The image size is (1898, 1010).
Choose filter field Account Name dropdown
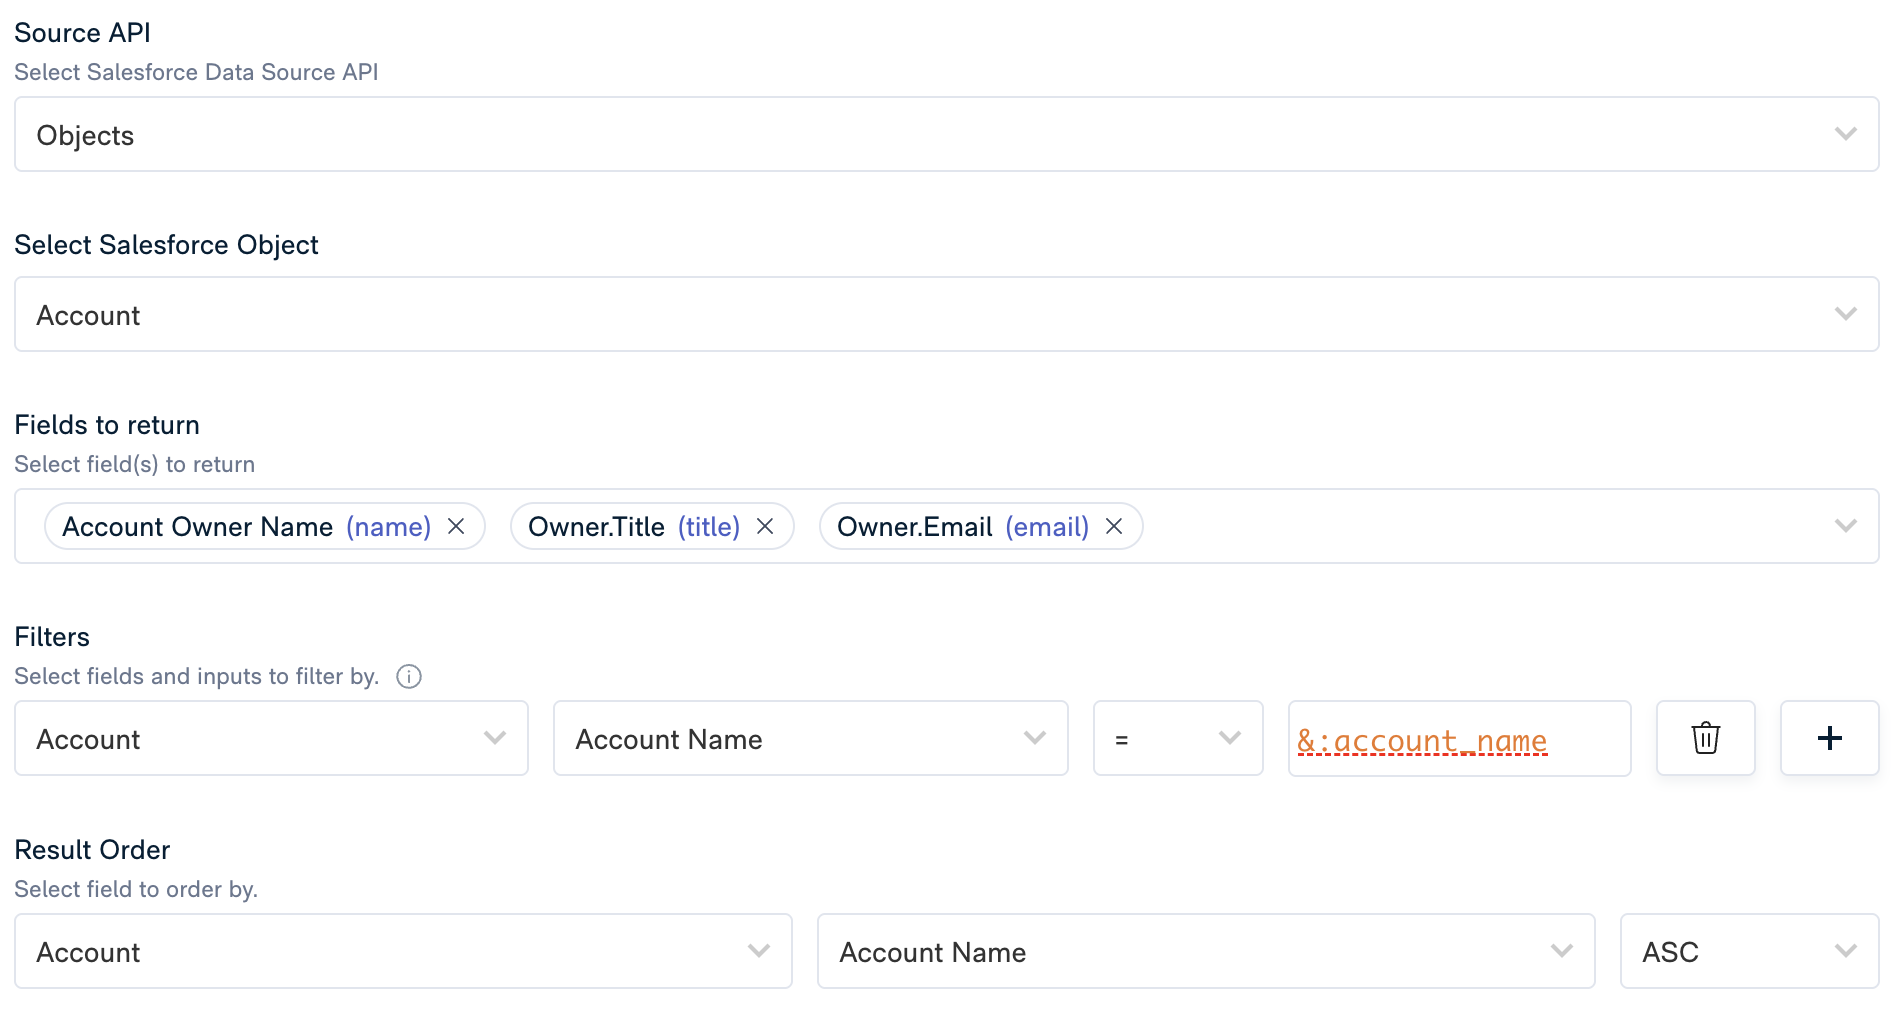coord(810,738)
